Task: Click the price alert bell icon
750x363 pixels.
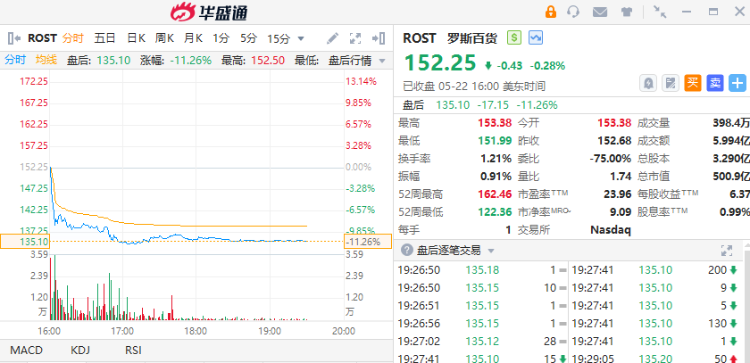Action: click(x=649, y=83)
